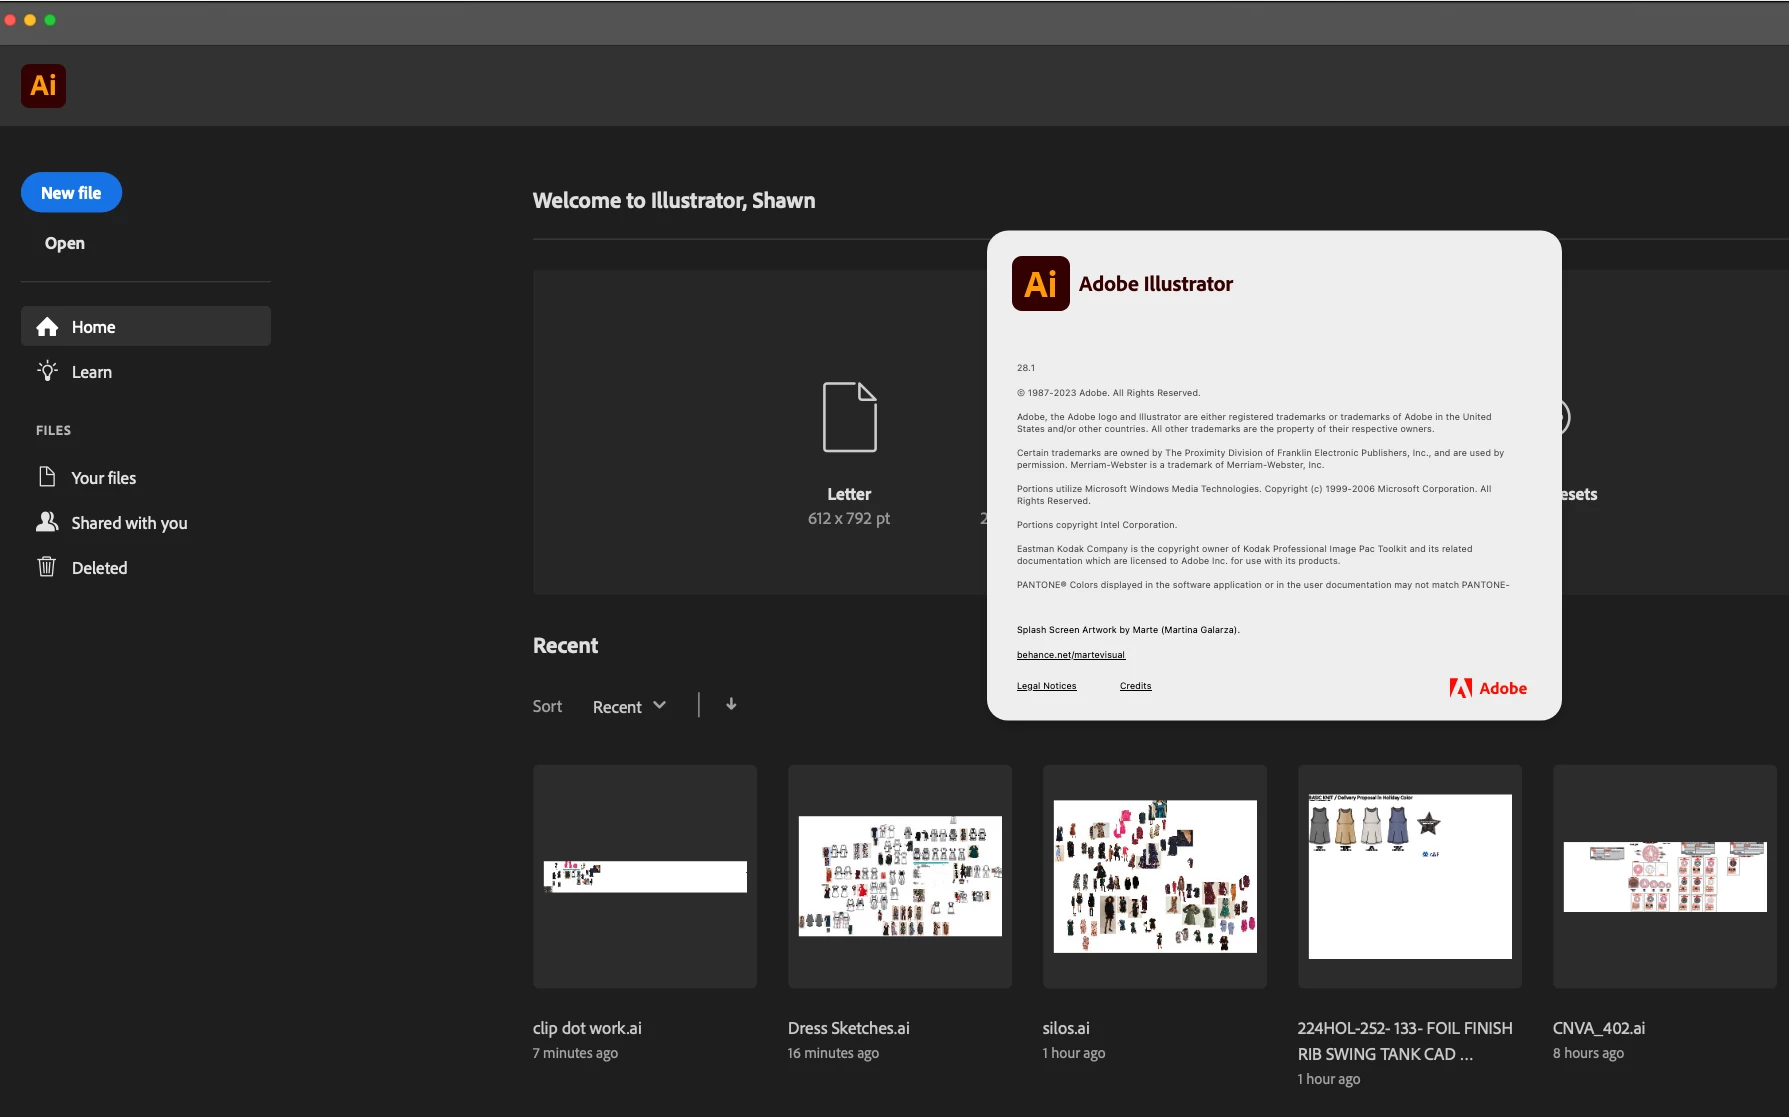Viewport: 1789px width, 1117px height.
Task: Click the Adobe Illustrator title in About dialog
Action: [x=1156, y=284]
